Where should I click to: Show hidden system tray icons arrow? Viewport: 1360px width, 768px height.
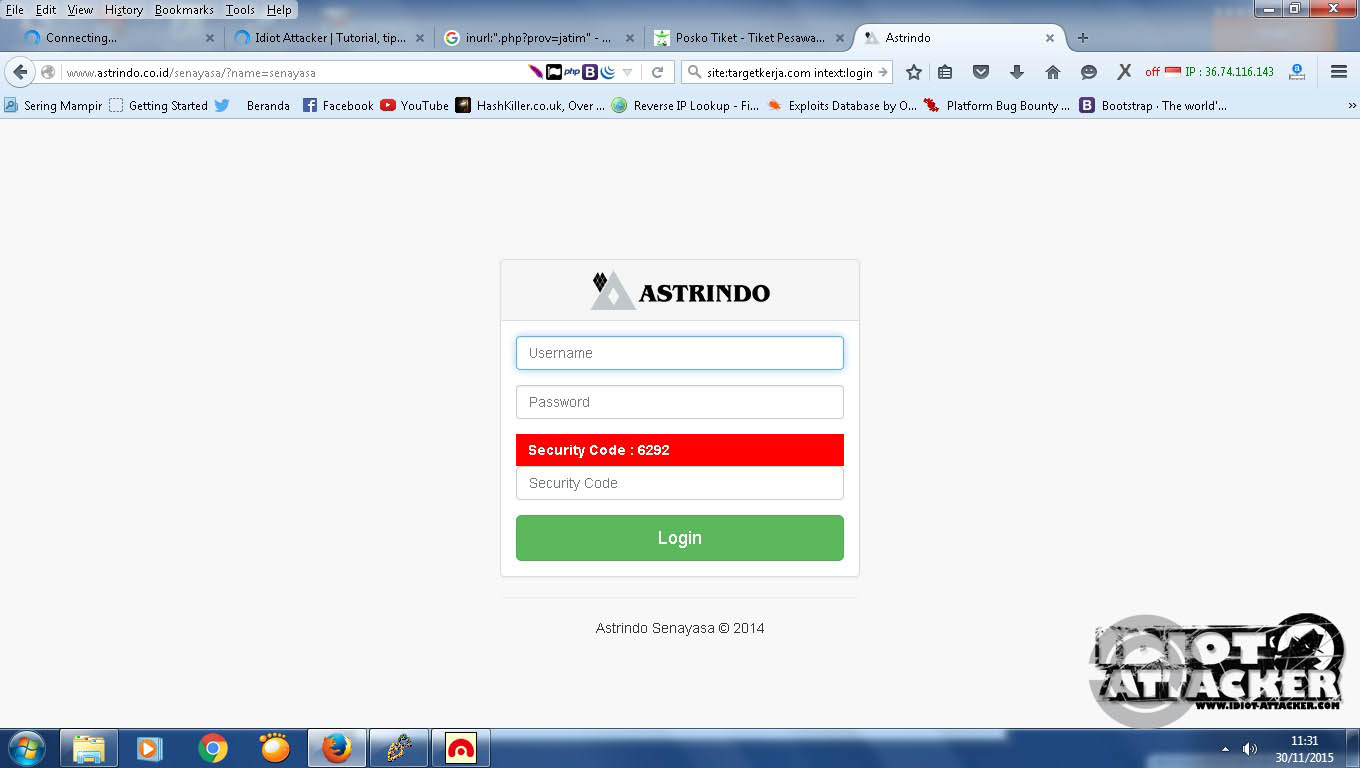(x=1225, y=748)
